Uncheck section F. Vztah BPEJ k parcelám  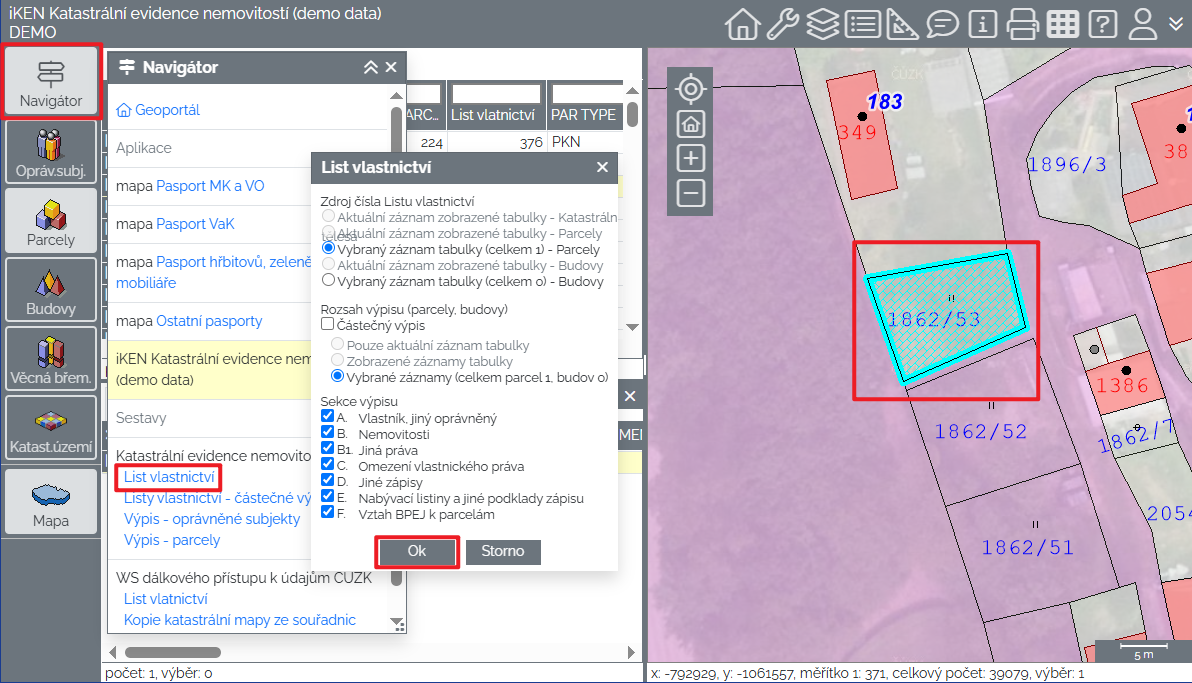click(327, 514)
